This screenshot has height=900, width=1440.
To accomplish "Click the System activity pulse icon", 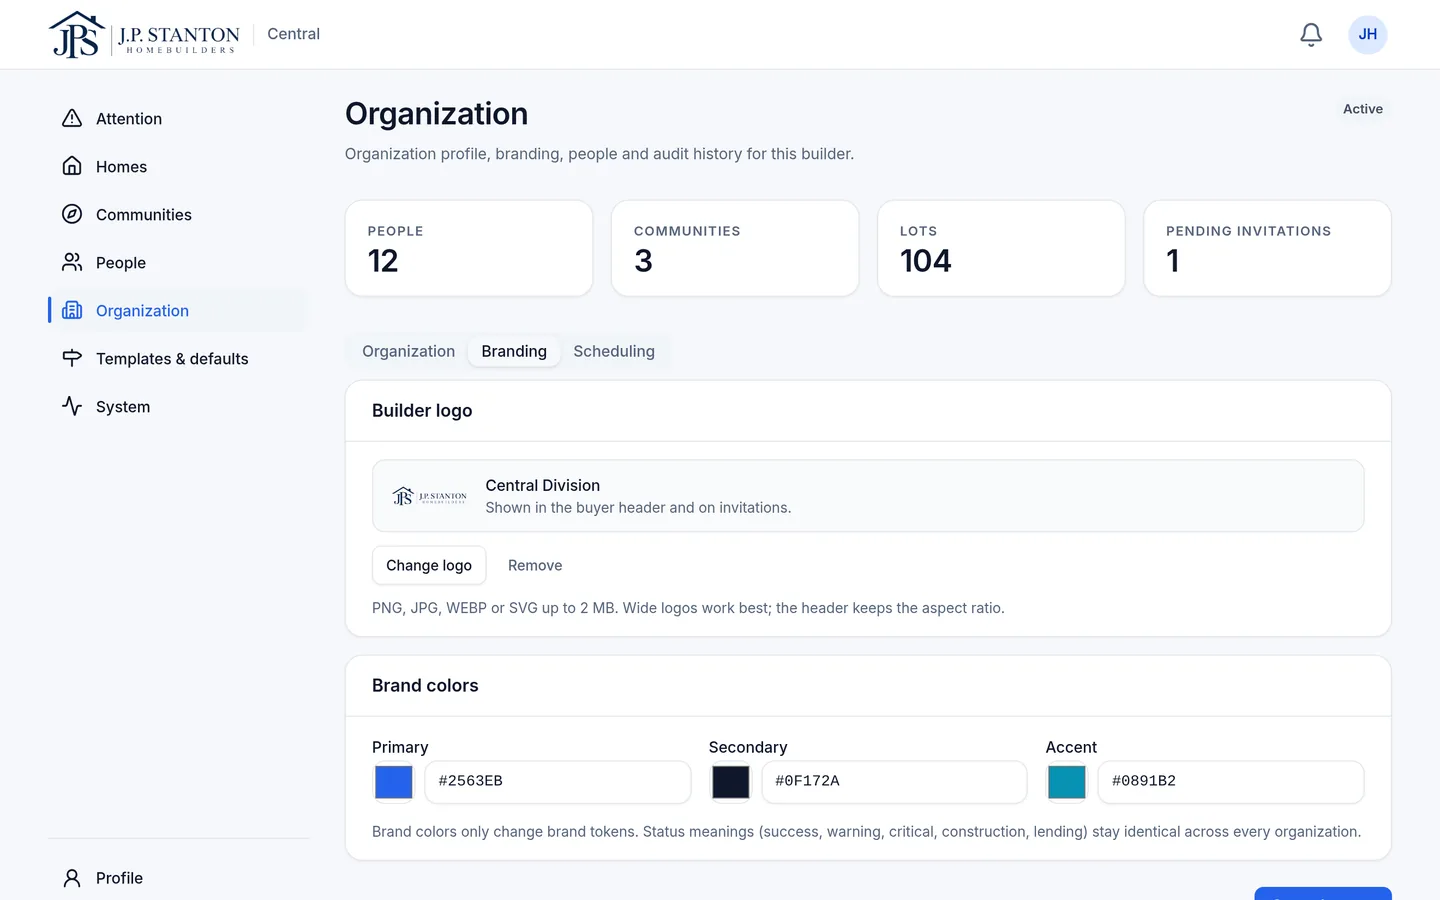I will (x=72, y=406).
